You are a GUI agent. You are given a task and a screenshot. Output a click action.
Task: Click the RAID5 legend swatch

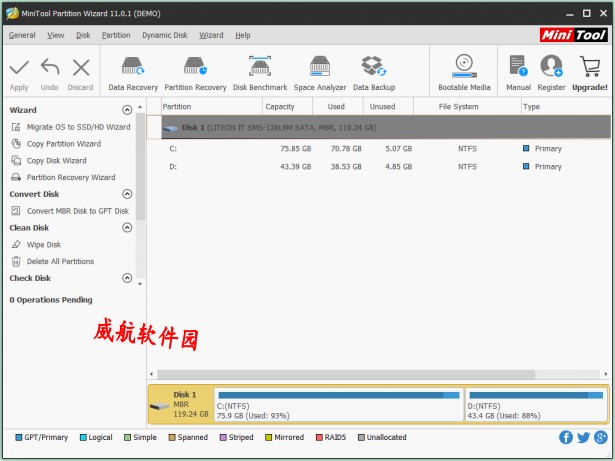pyautogui.click(x=319, y=437)
